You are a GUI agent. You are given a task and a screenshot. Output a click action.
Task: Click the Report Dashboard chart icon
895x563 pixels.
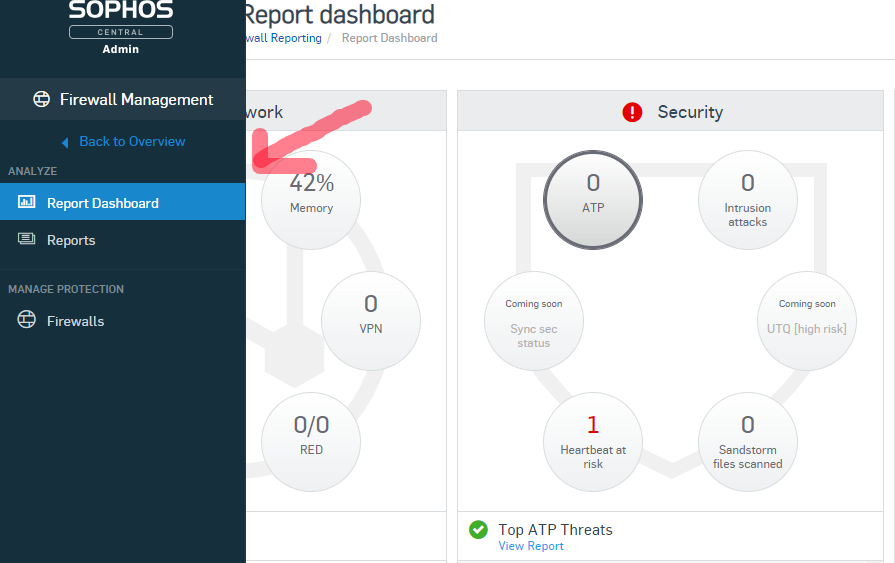(26, 202)
